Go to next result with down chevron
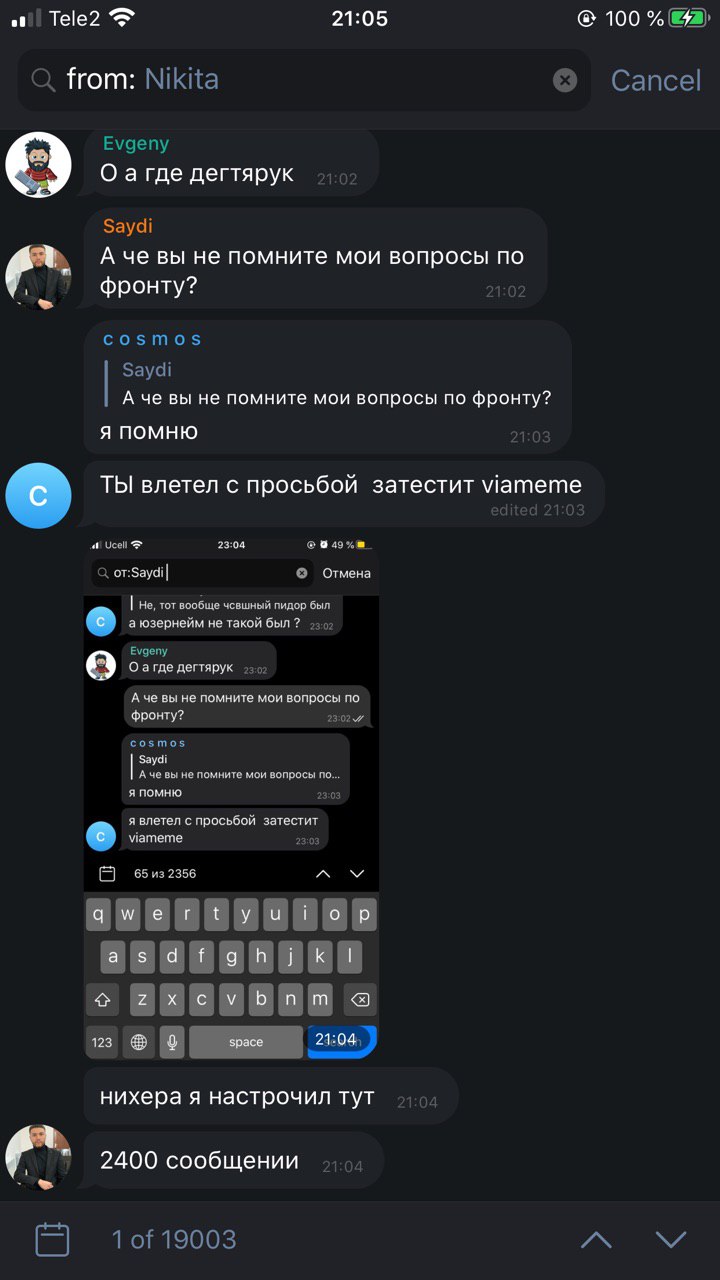This screenshot has width=720, height=1280. tap(671, 1240)
